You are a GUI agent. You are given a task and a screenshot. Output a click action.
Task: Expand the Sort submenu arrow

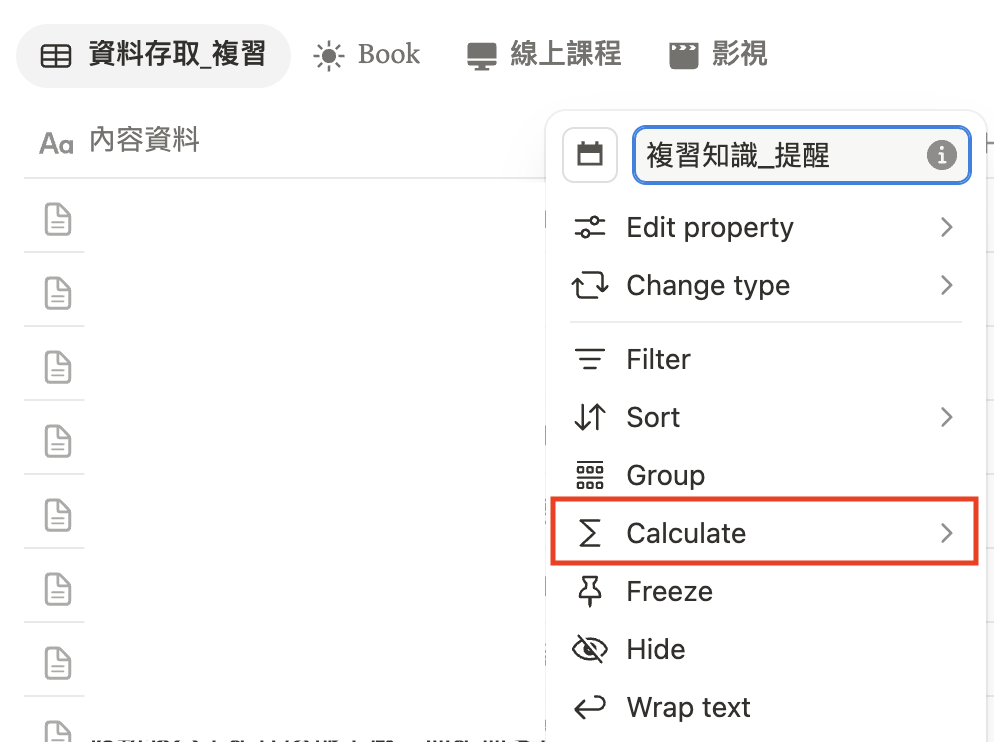[x=946, y=417]
